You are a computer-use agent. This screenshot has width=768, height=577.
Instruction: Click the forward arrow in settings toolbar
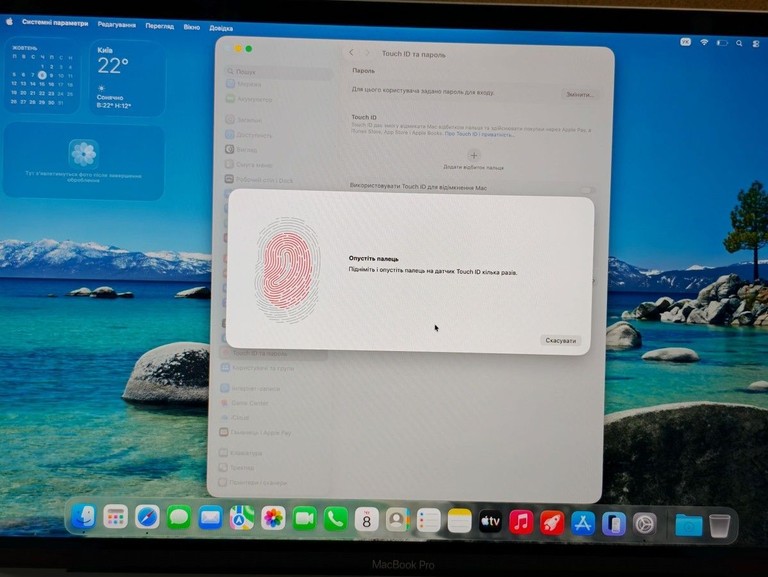click(x=367, y=53)
